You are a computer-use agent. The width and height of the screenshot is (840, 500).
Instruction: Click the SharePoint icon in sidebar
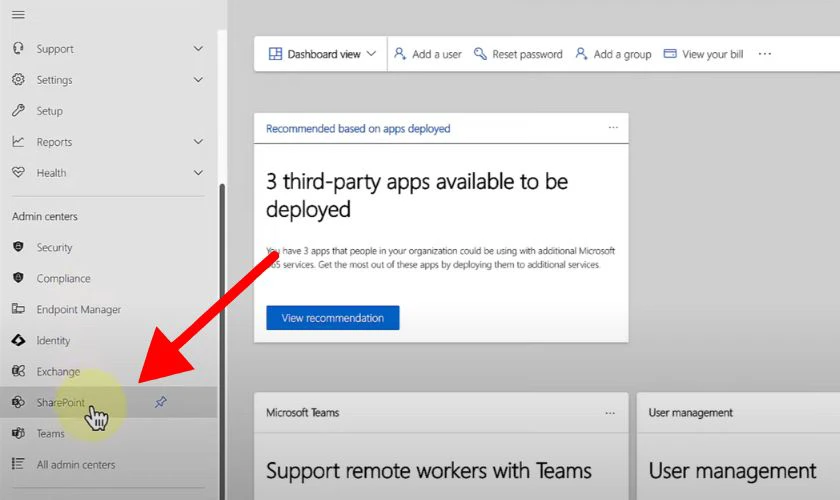click(x=18, y=402)
